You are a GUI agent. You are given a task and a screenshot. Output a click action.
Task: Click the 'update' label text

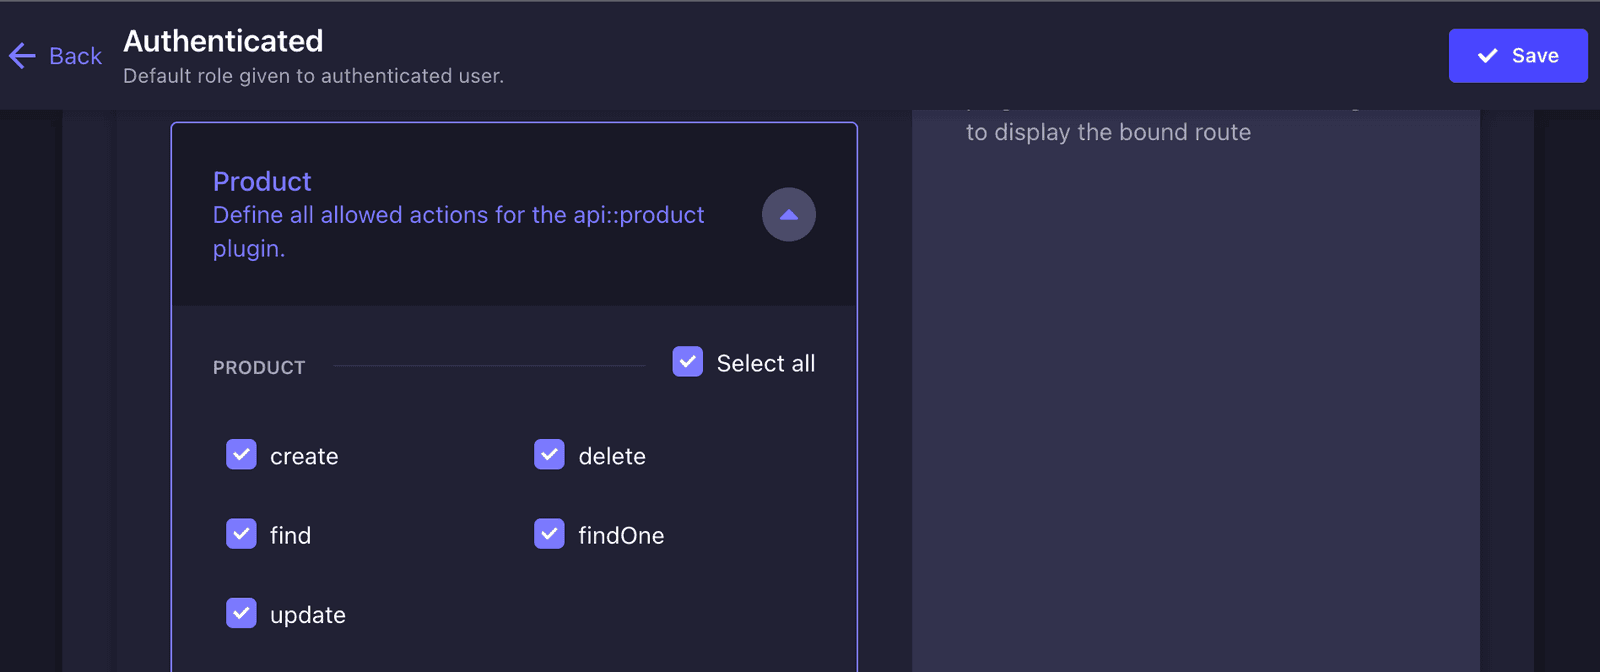(308, 615)
